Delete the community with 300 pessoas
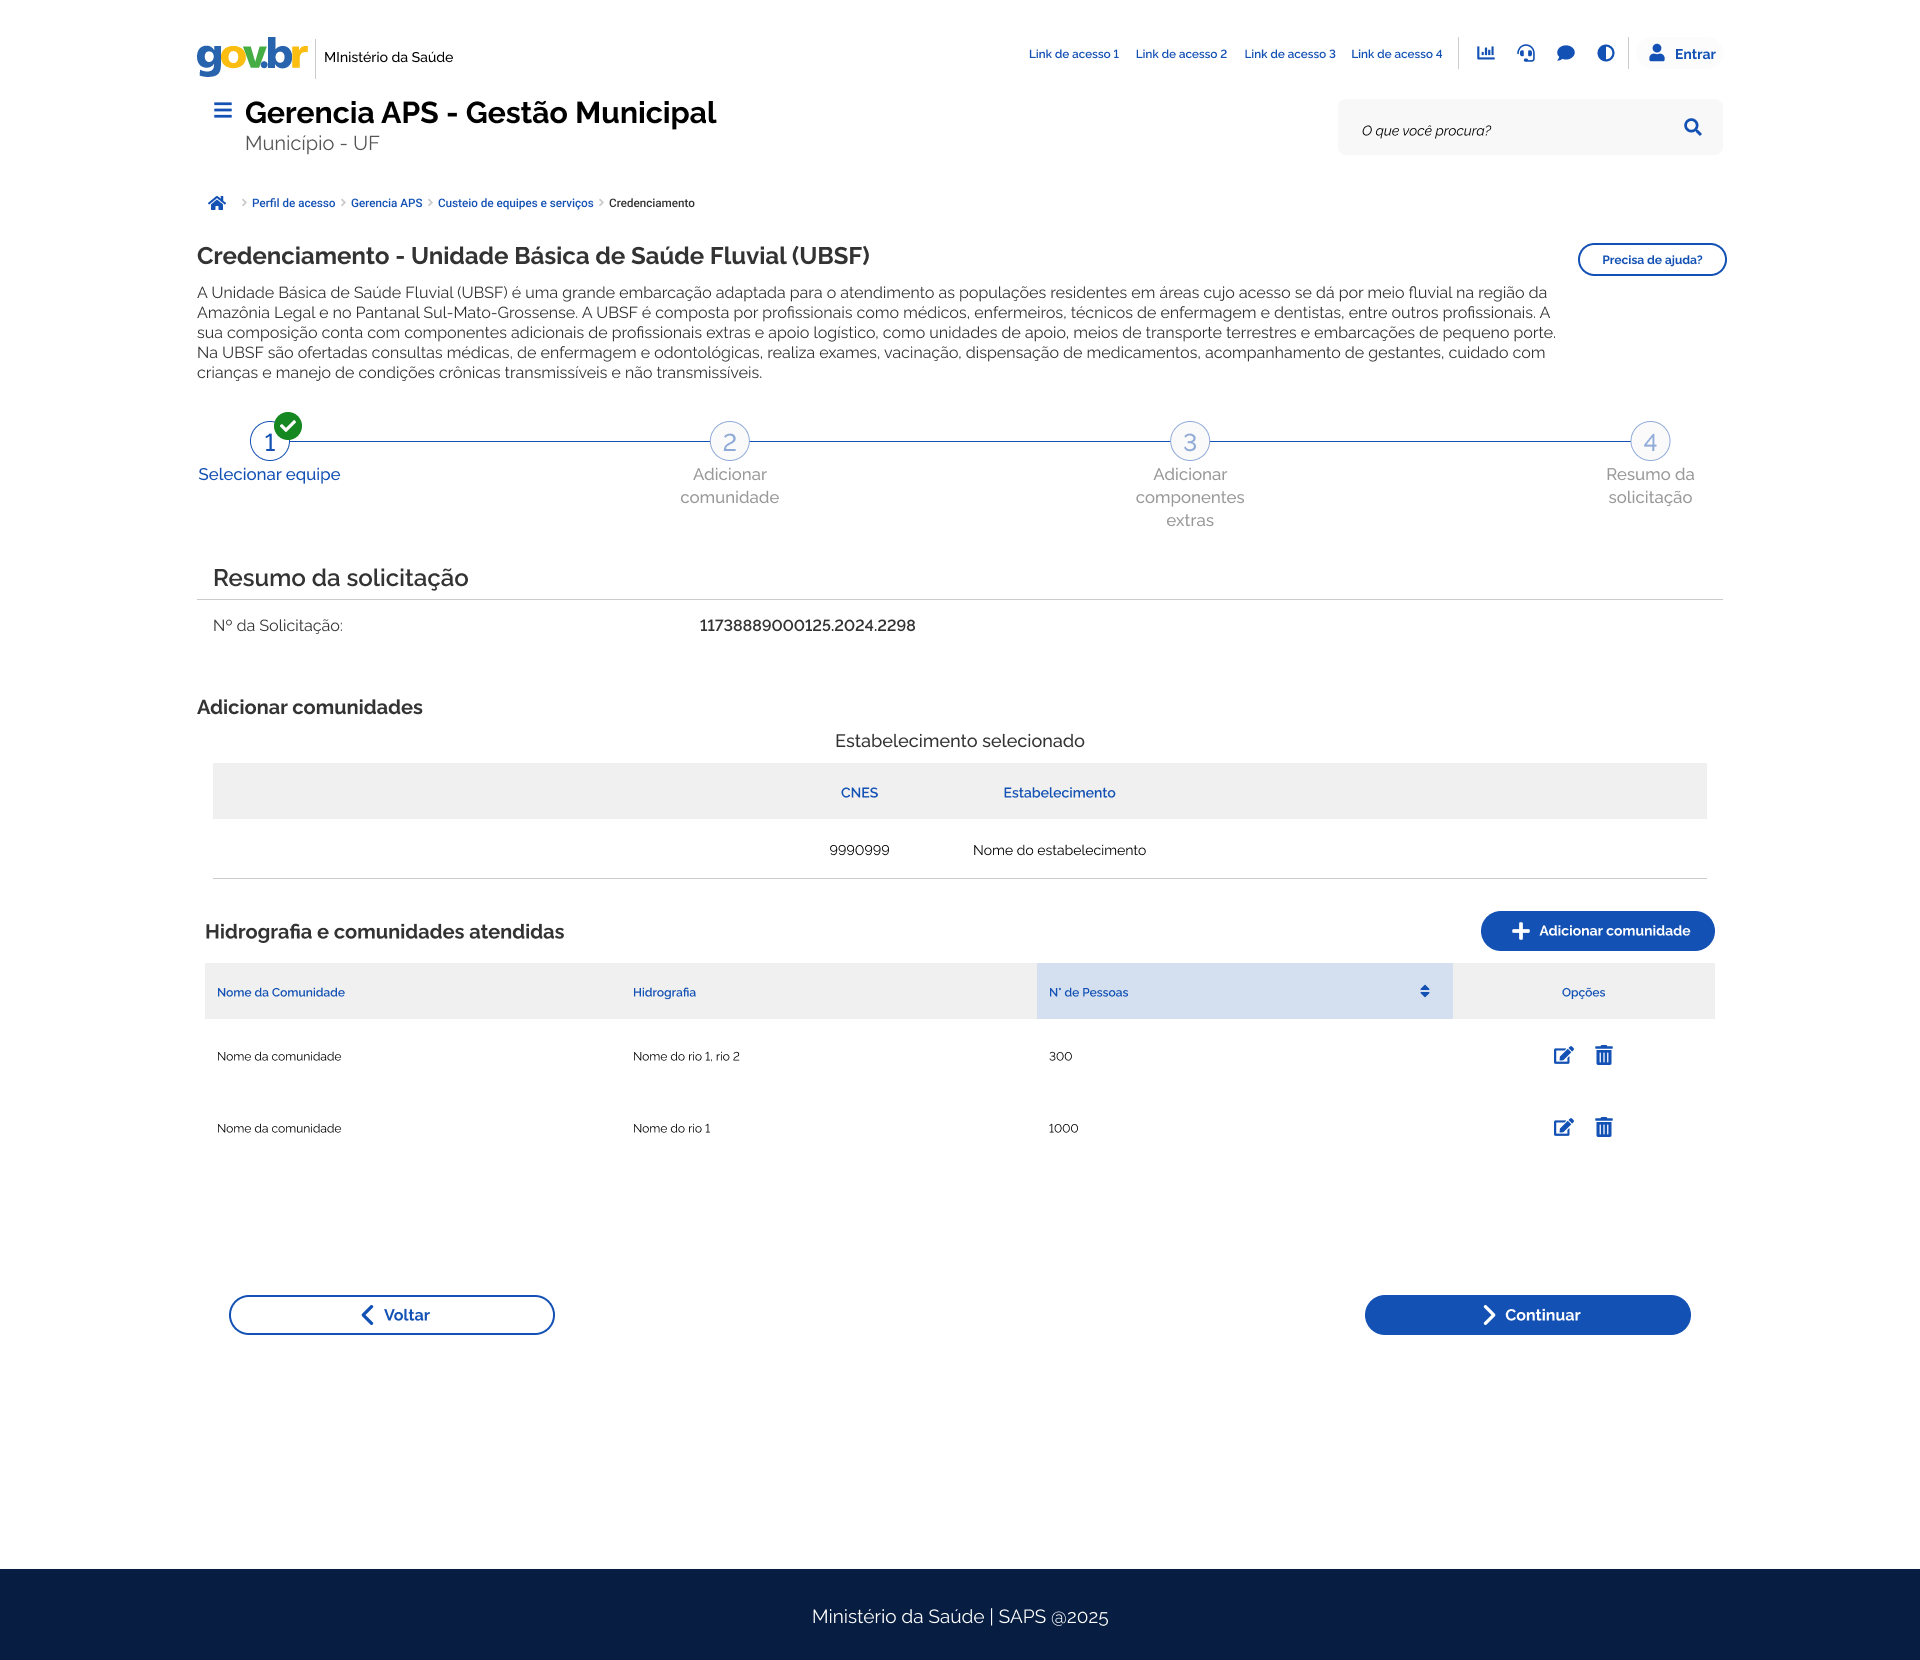This screenshot has height=1660, width=1920. [1604, 1056]
